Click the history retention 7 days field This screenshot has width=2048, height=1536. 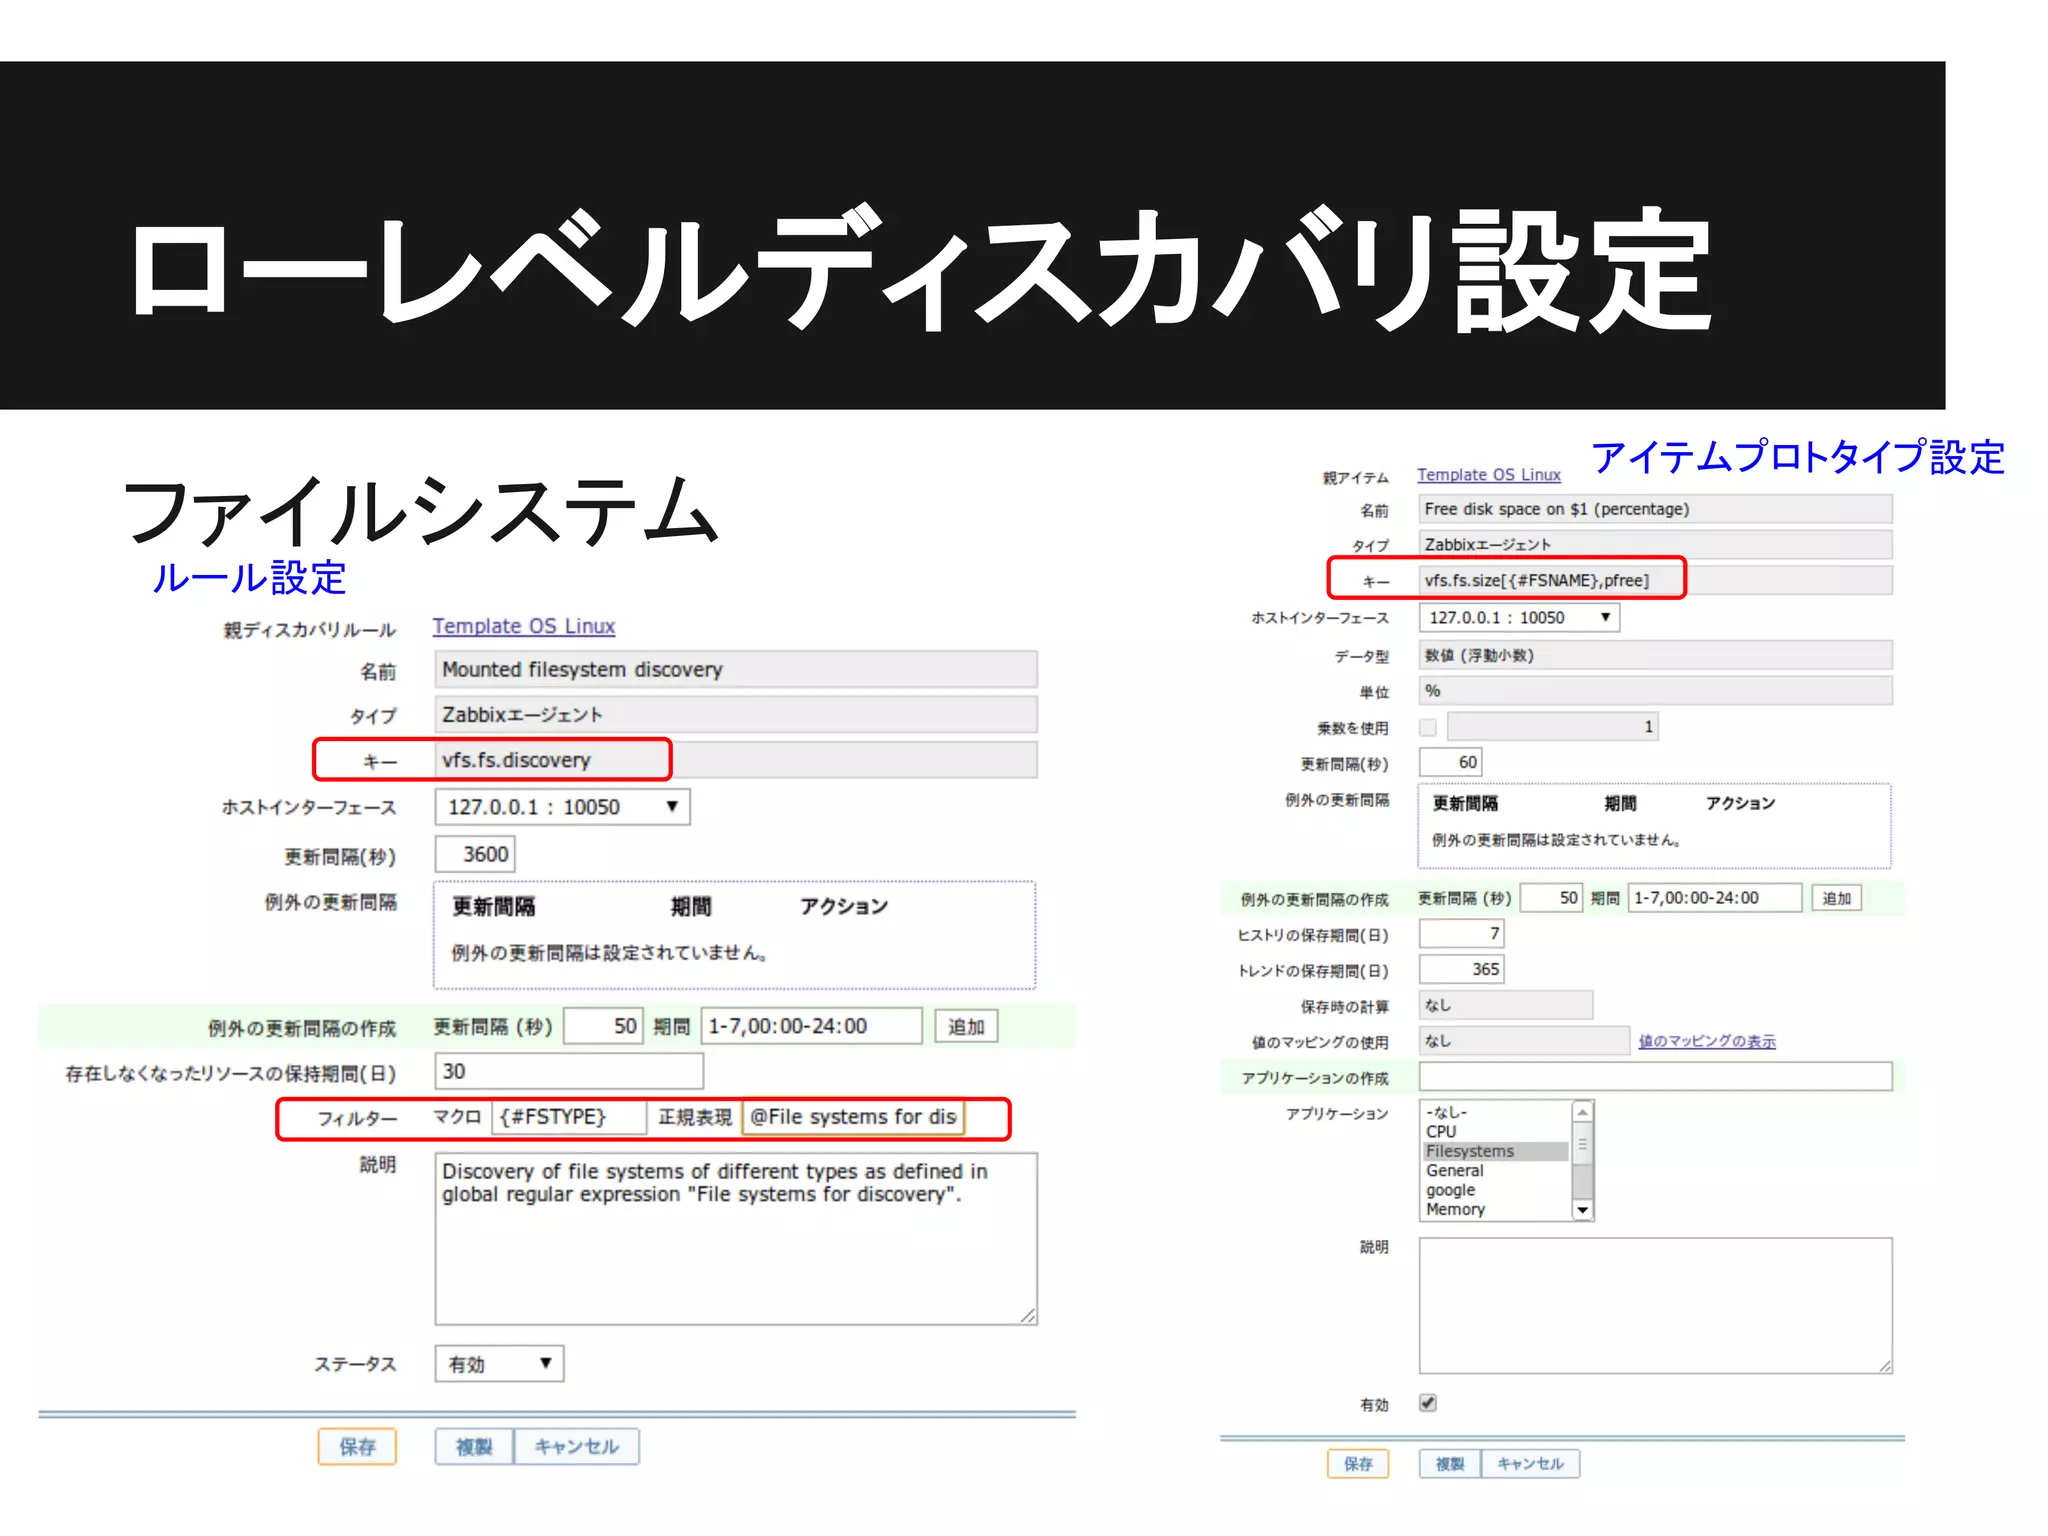[x=1462, y=934]
